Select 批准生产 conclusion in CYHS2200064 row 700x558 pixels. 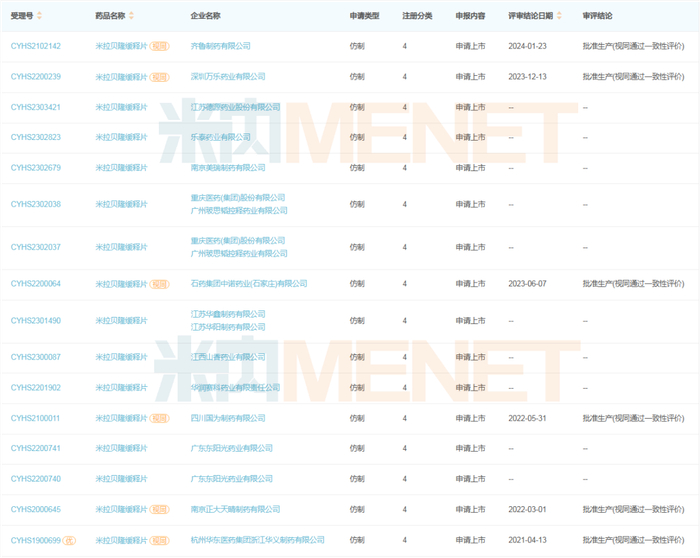tap(633, 283)
